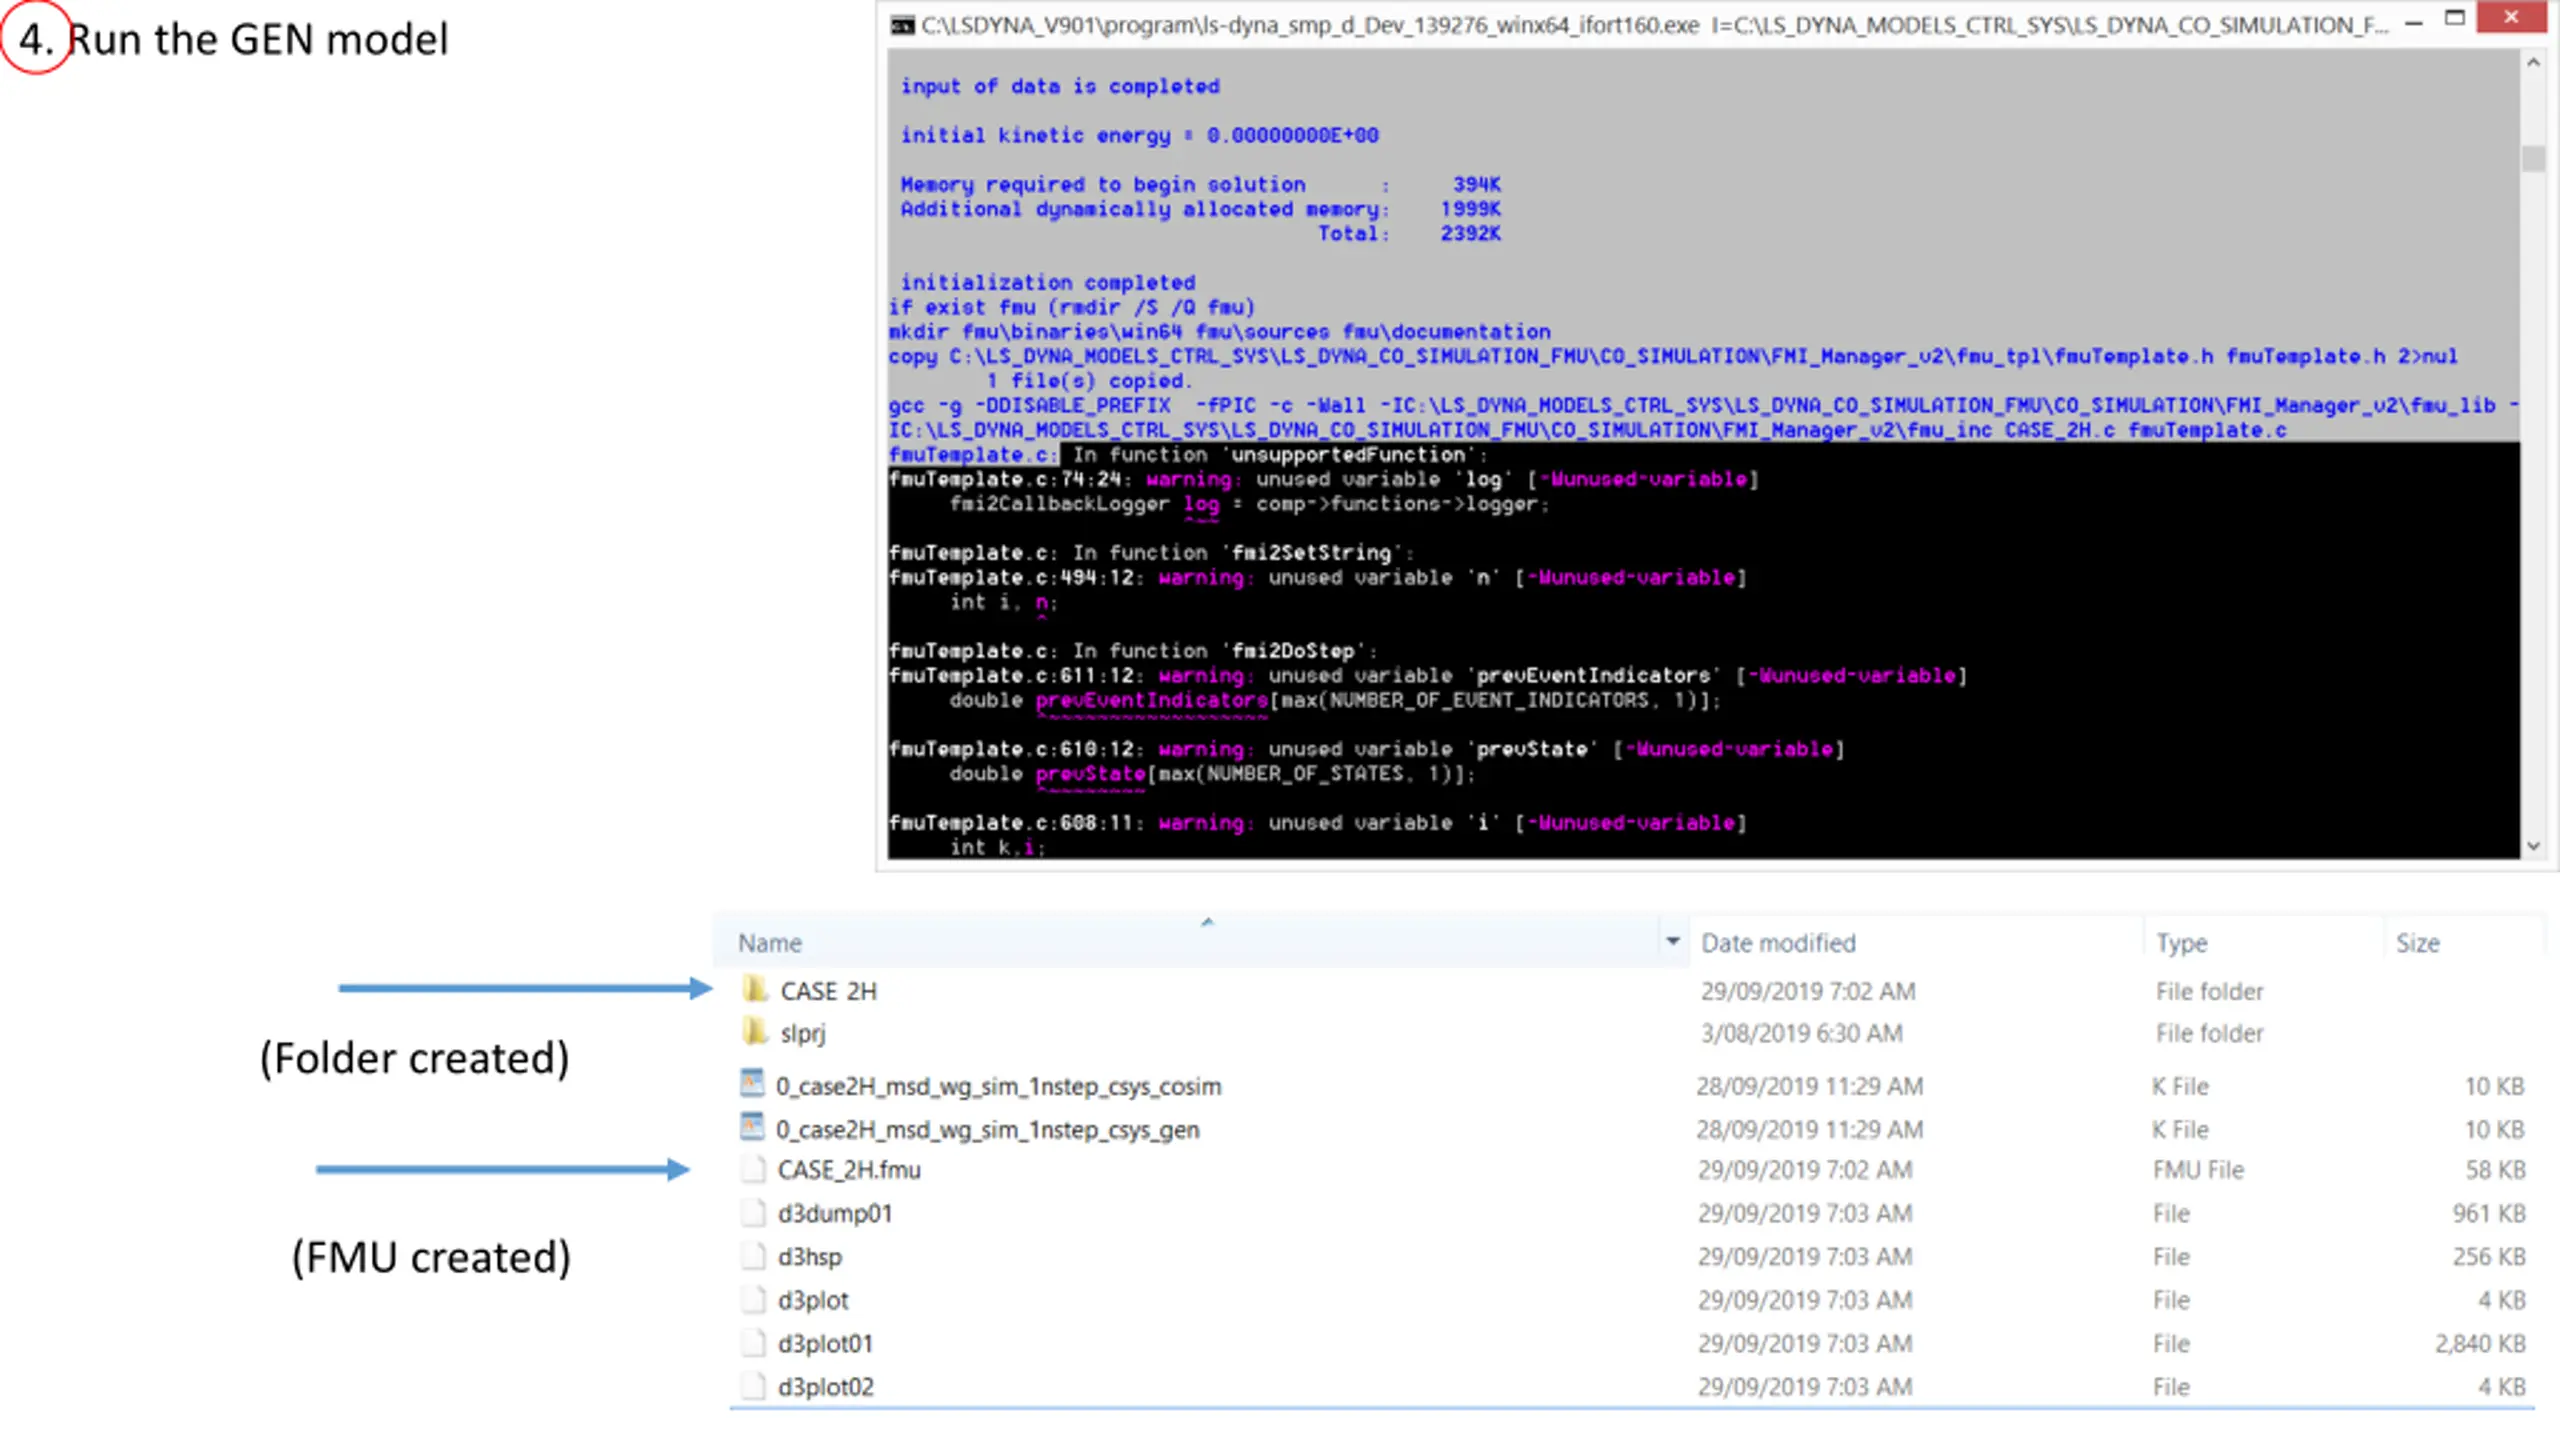Select the d3plot file icon
This screenshot has width=2560, height=1440.
click(x=754, y=1299)
